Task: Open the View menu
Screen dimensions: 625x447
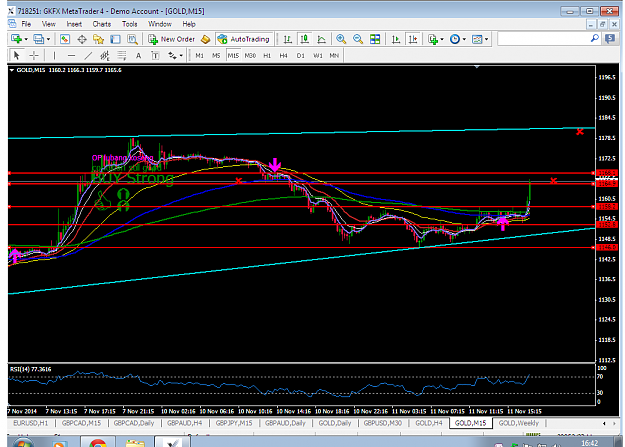Action: pyautogui.click(x=49, y=24)
